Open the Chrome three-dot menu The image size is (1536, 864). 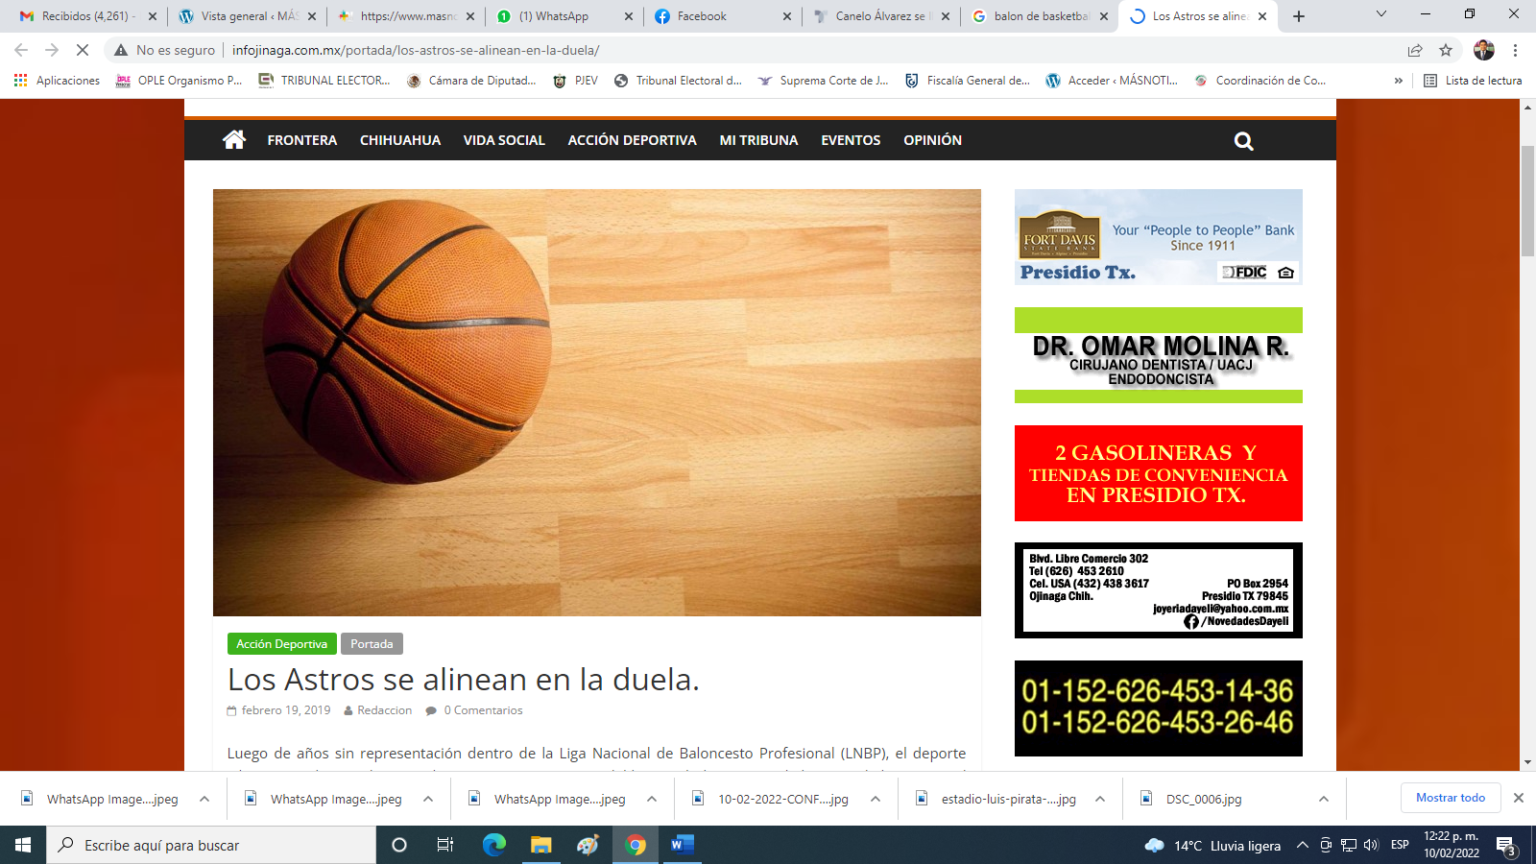tap(1515, 50)
